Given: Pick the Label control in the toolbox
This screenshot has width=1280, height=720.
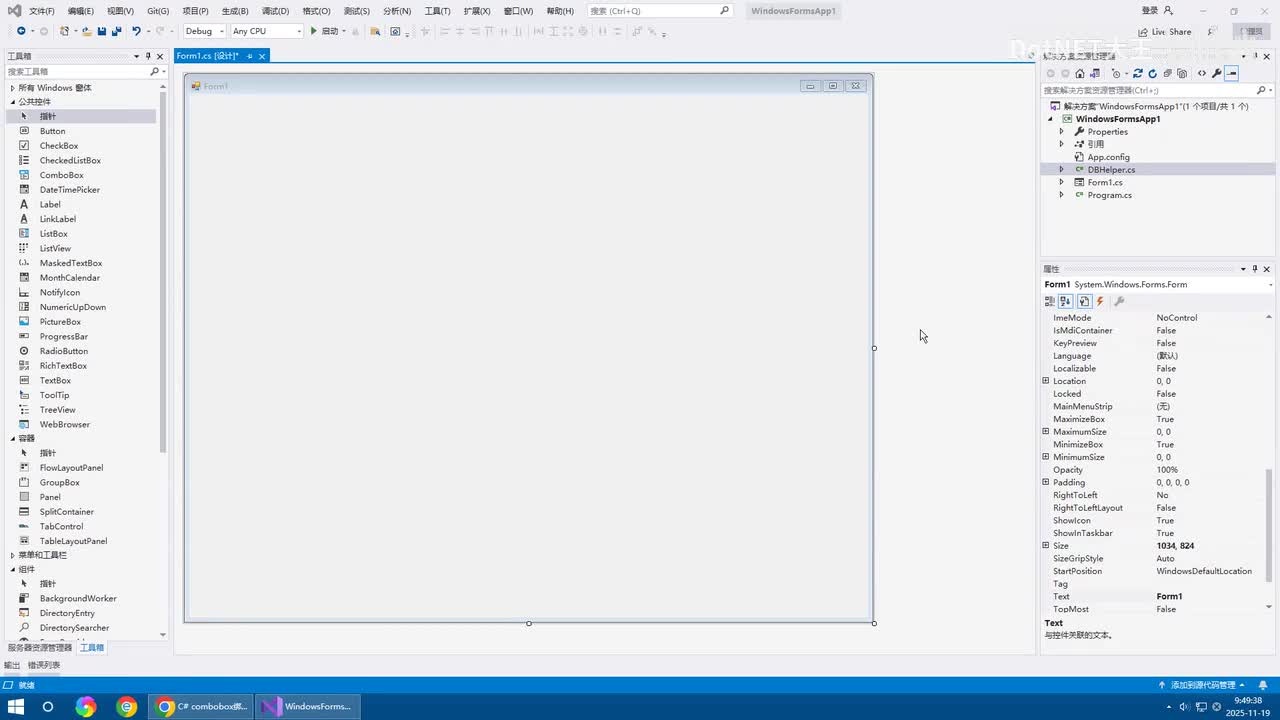Looking at the screenshot, I should click(50, 204).
